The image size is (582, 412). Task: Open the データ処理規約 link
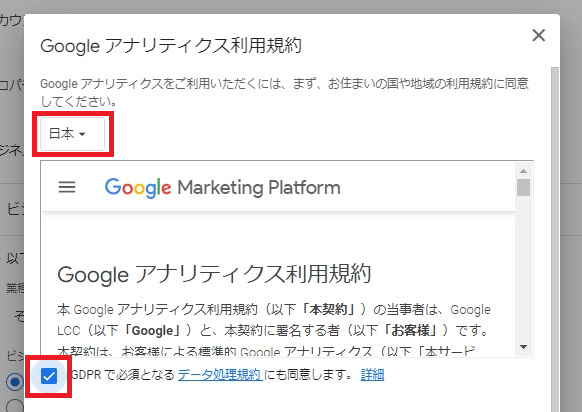point(220,375)
